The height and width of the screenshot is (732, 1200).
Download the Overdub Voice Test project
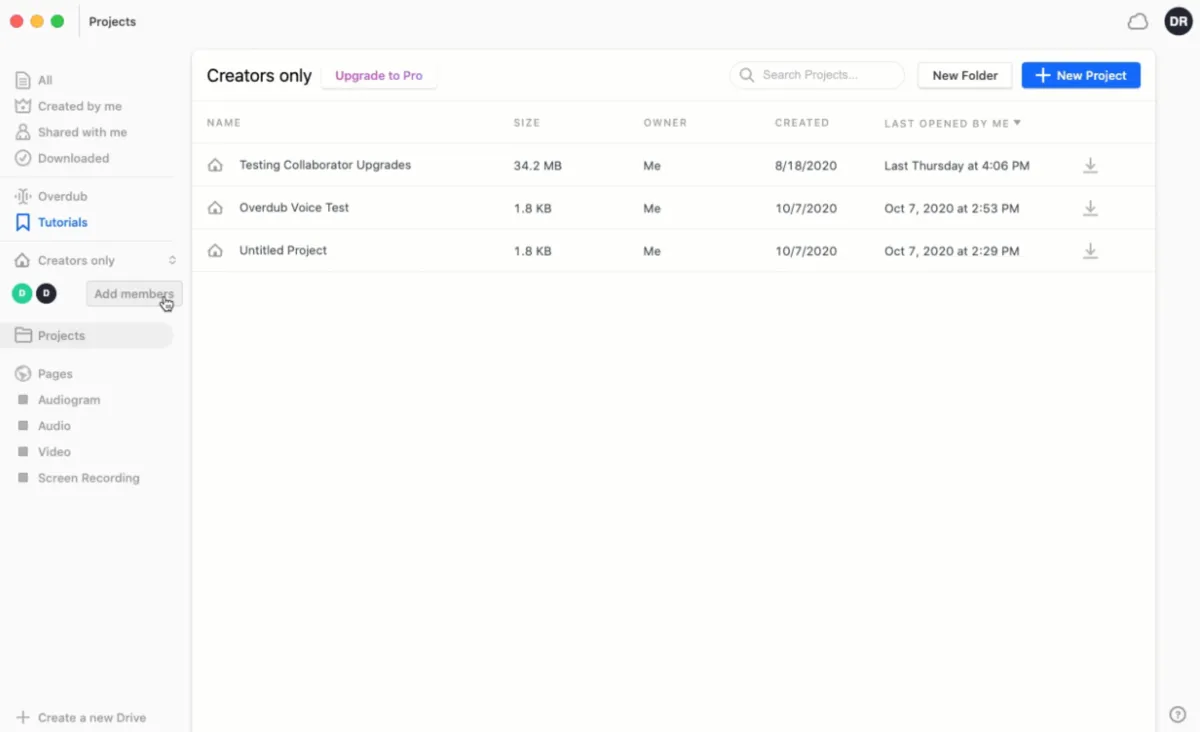point(1090,209)
